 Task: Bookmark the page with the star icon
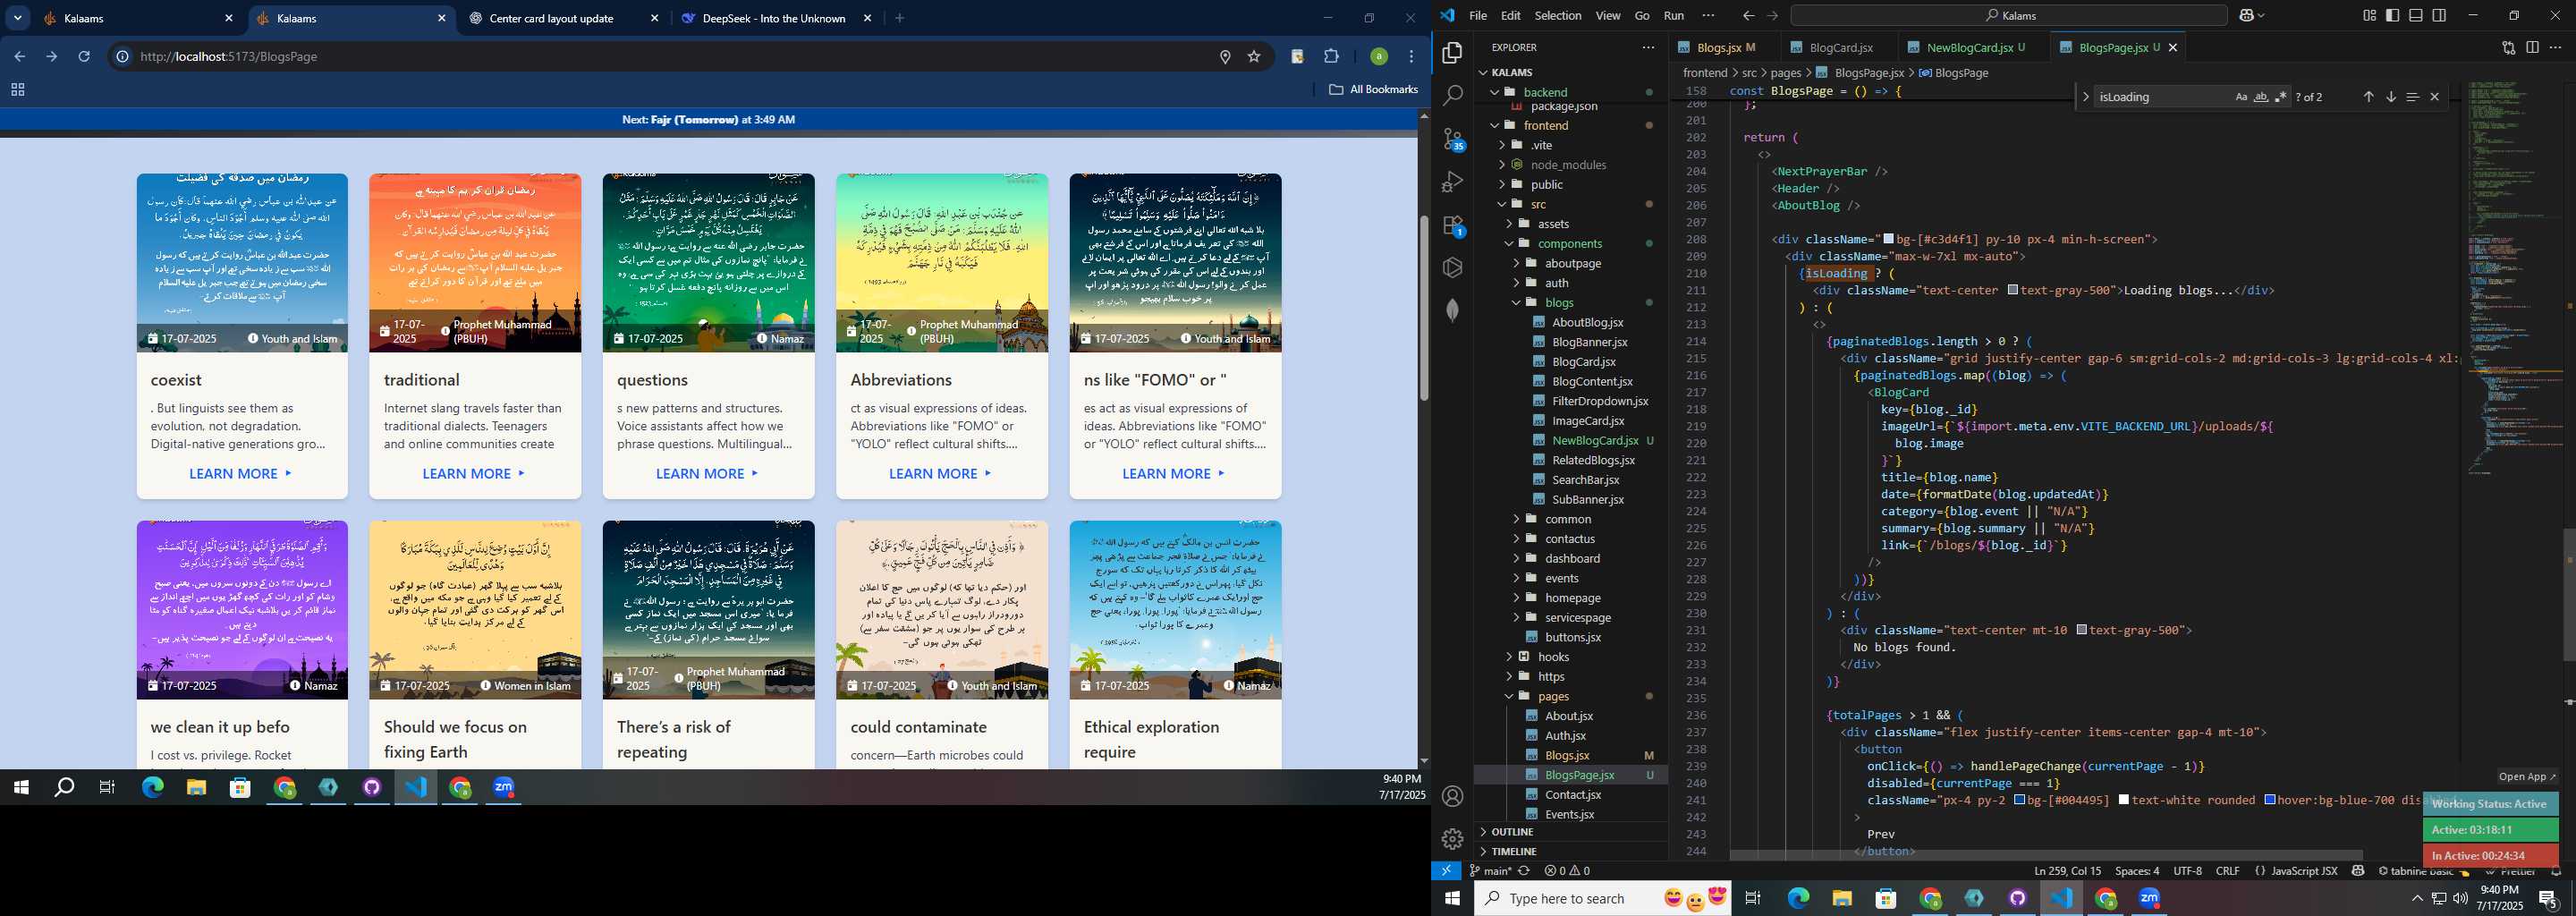click(1254, 57)
